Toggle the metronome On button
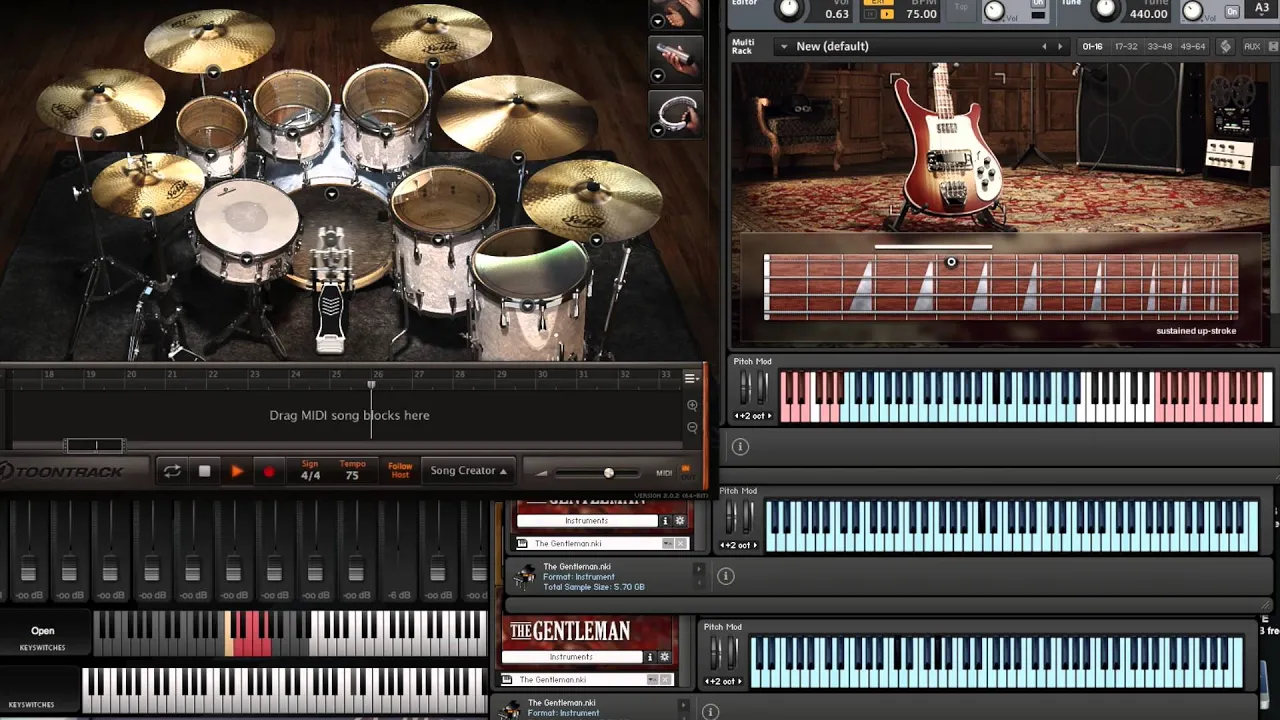Viewport: 1280px width, 720px height. click(1038, 3)
